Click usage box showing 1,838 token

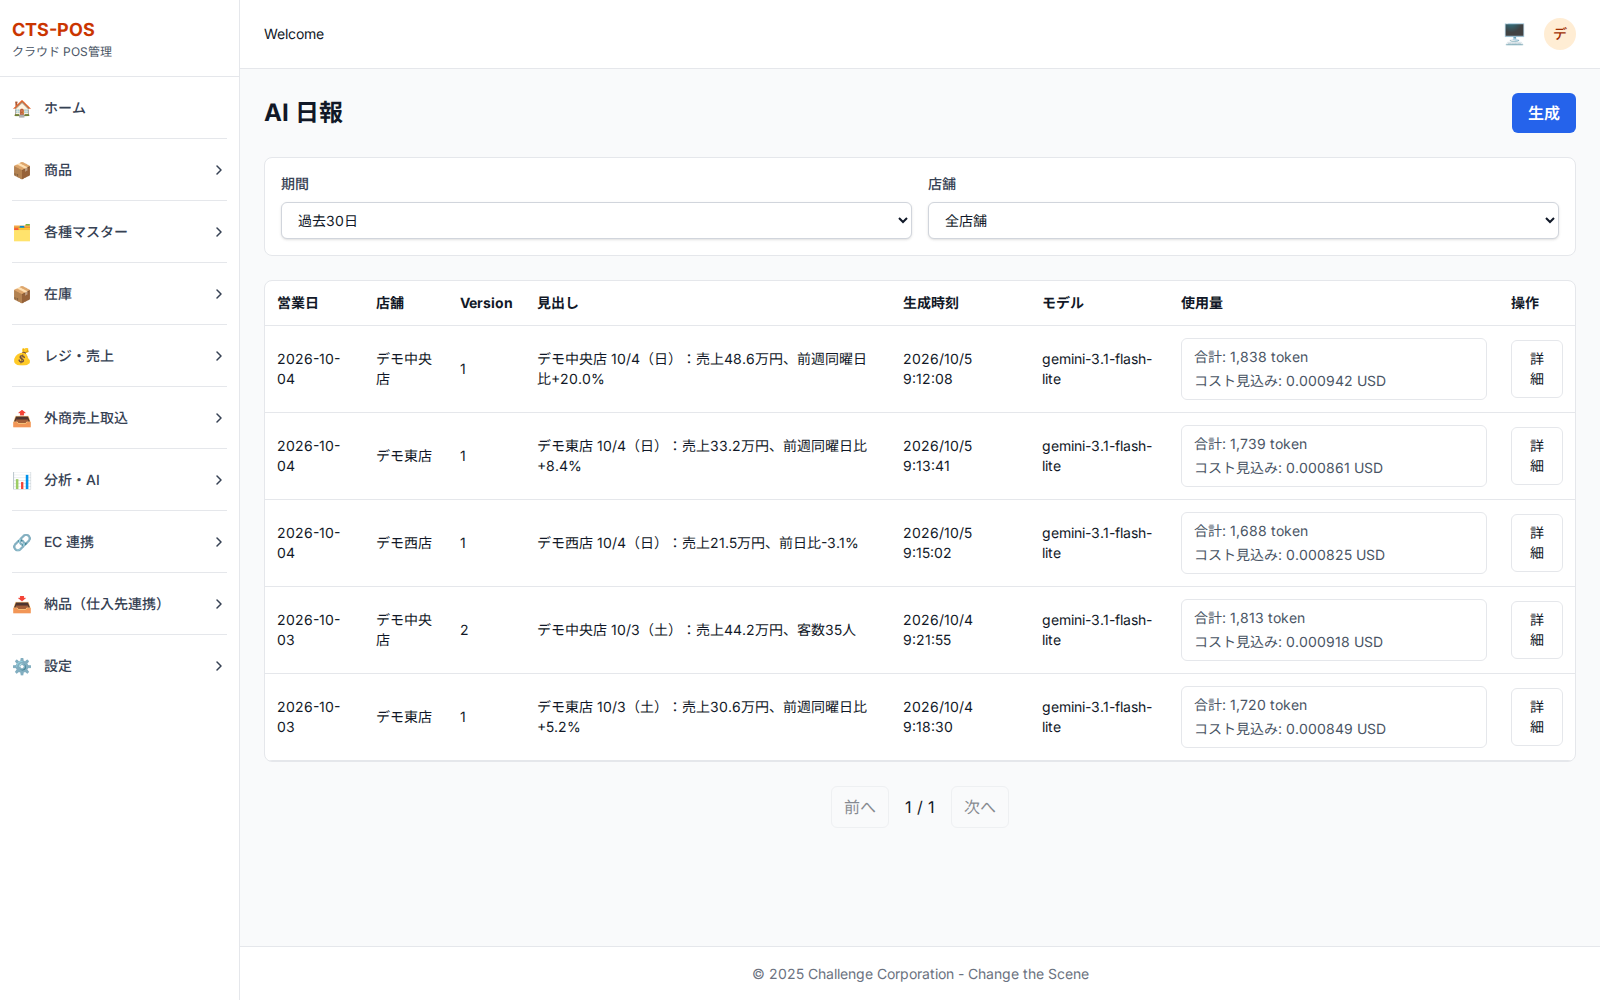pos(1334,369)
